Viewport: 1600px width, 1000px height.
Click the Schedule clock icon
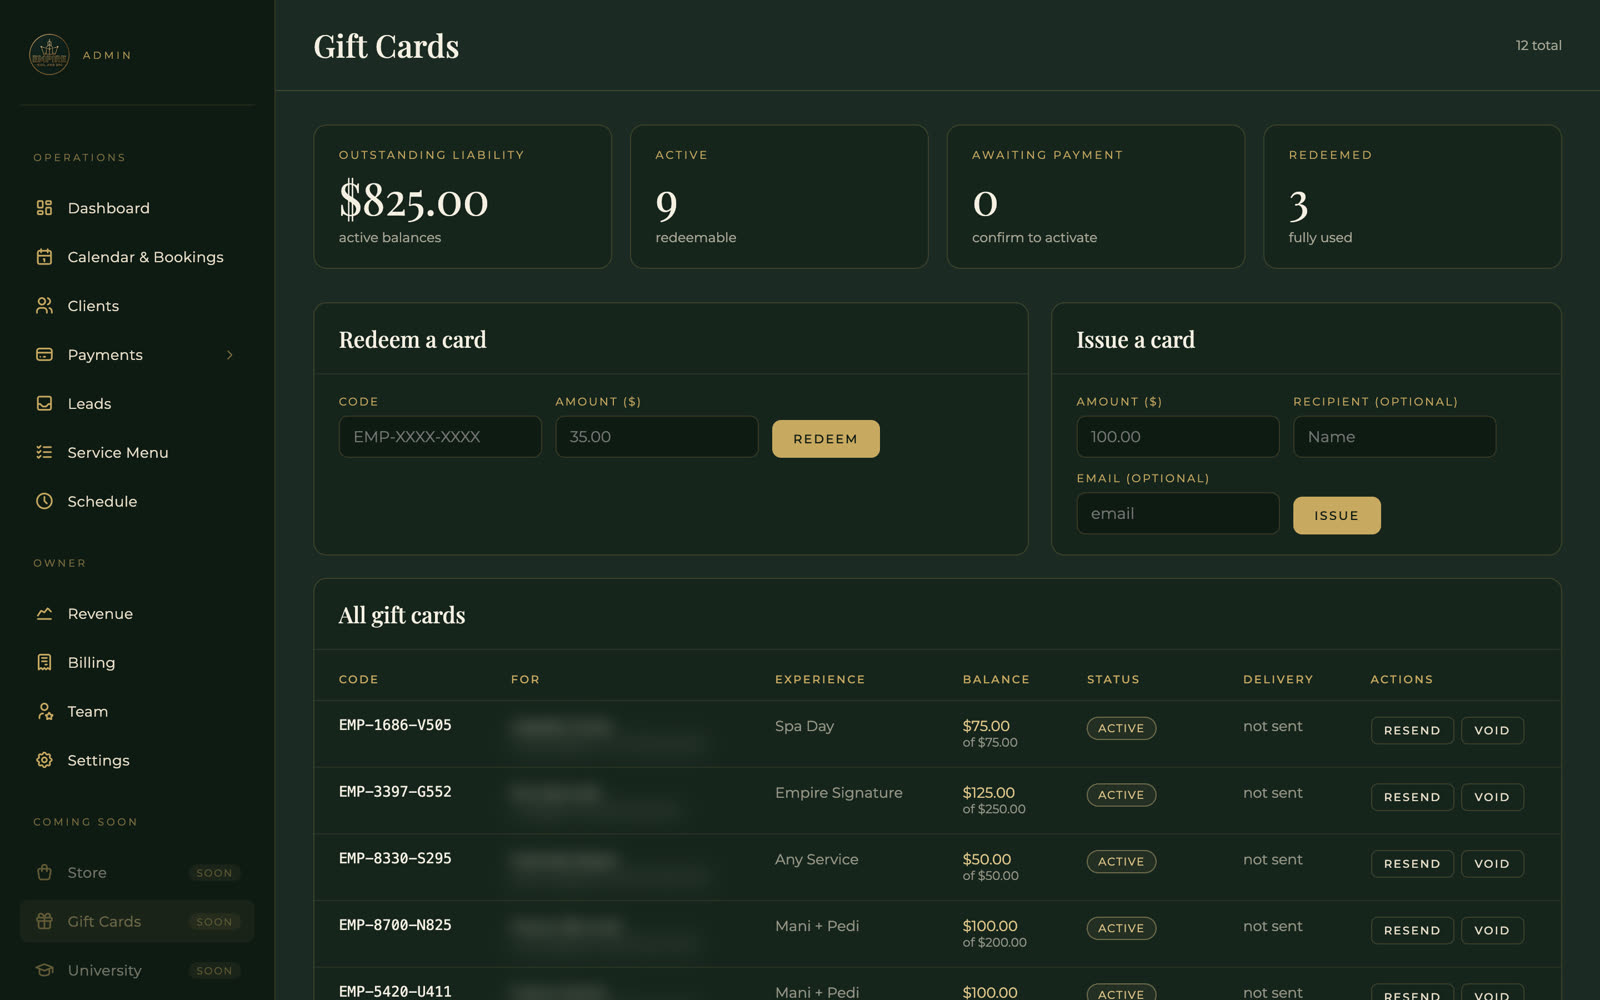(x=44, y=502)
